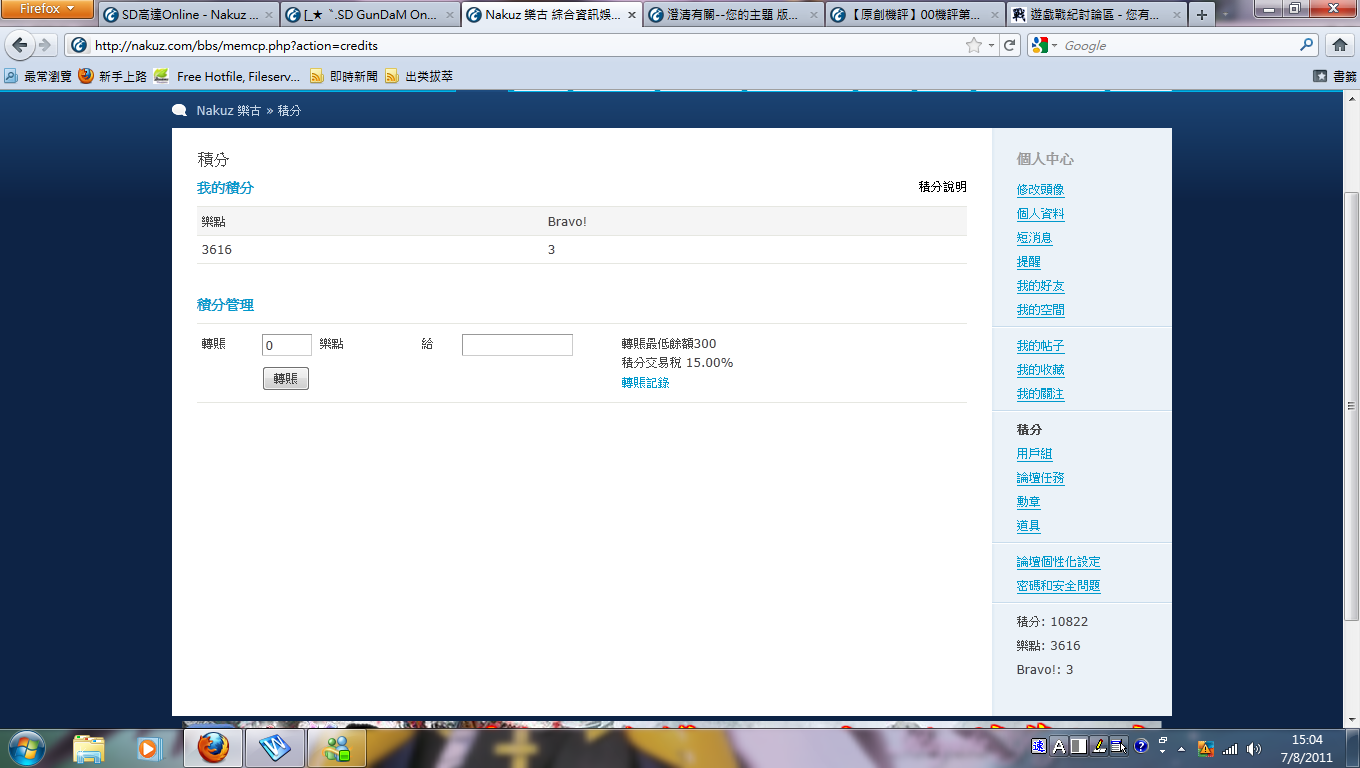Open a new tab with the plus button
The height and width of the screenshot is (768, 1360).
click(x=1202, y=15)
